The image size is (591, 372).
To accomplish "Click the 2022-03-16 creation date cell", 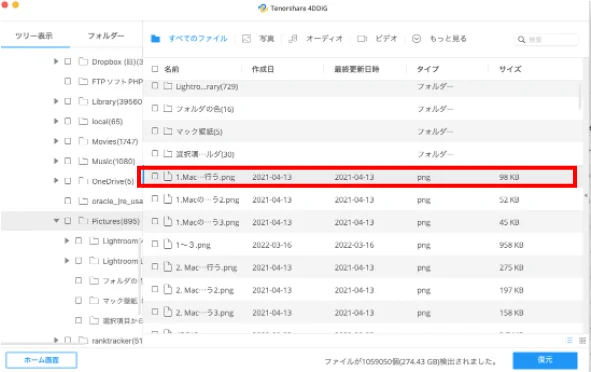I will [x=272, y=245].
